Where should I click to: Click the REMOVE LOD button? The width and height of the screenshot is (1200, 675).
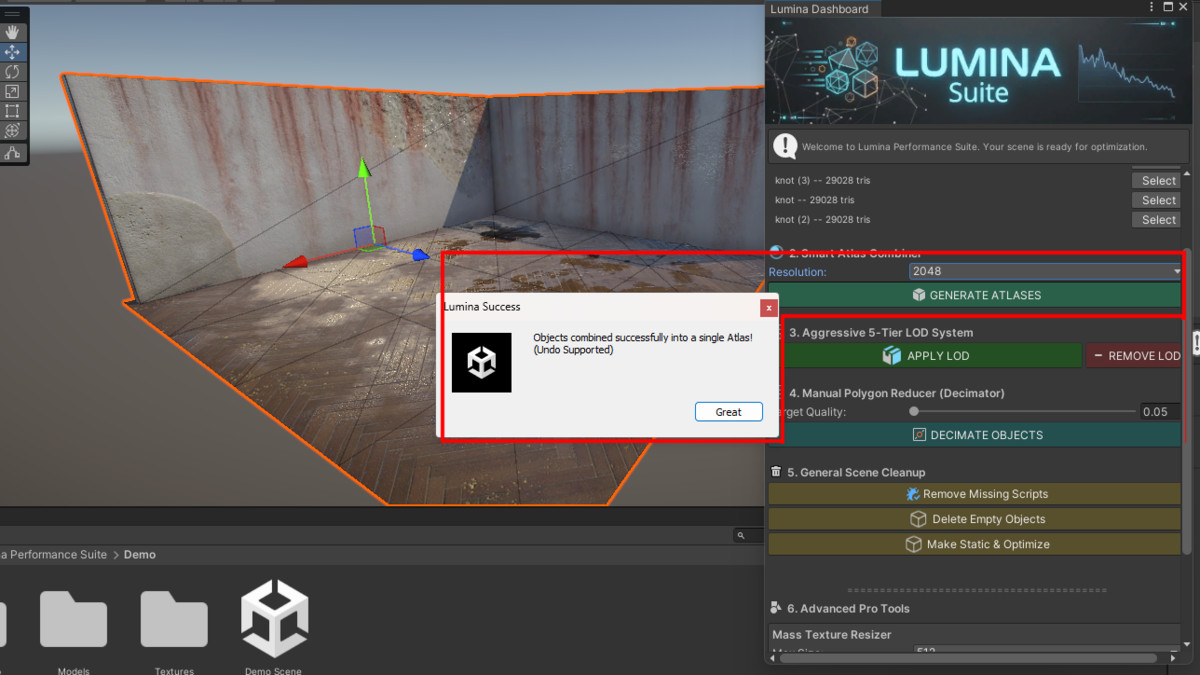click(x=1134, y=356)
